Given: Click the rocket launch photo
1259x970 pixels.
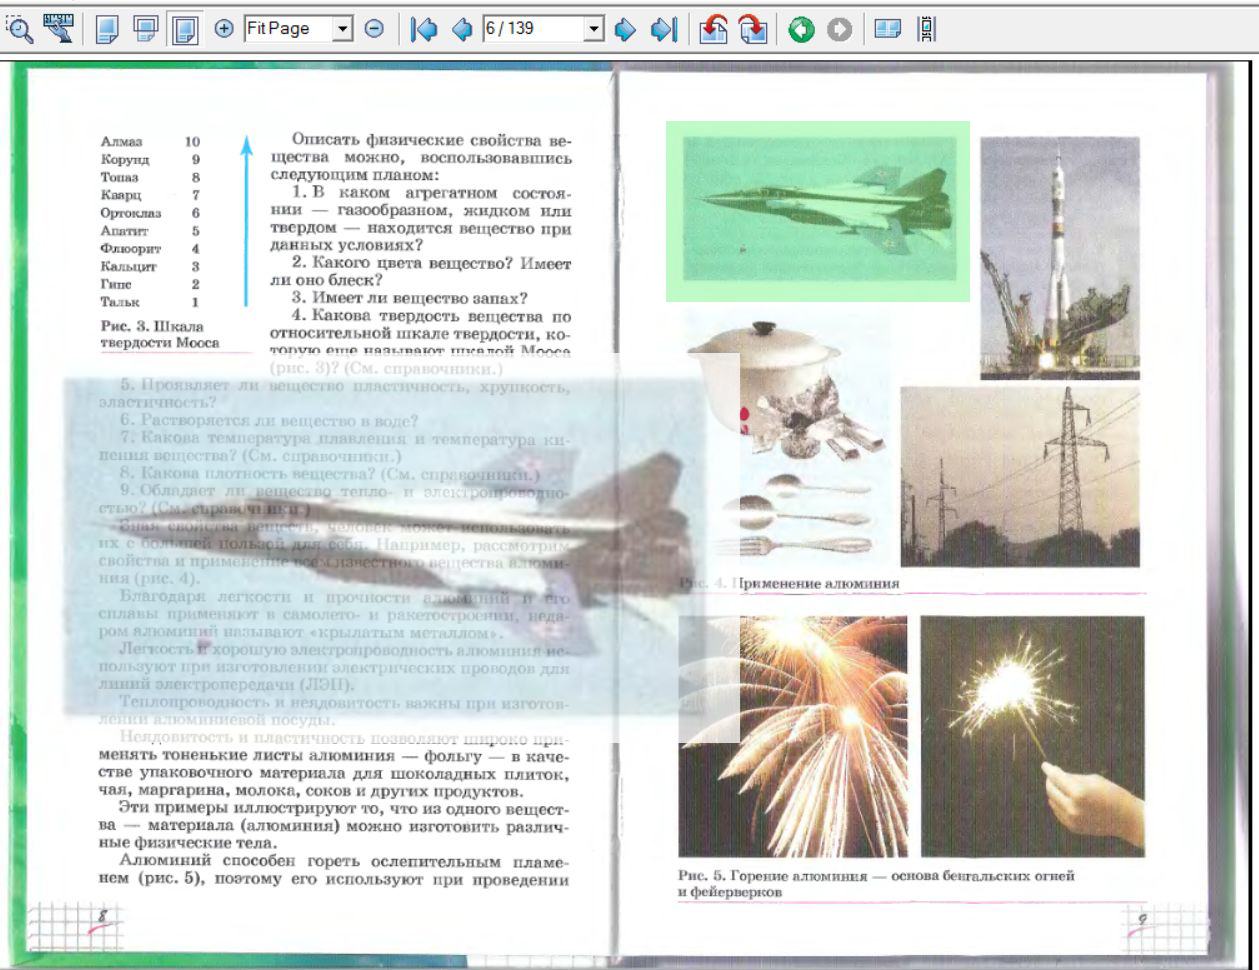Looking at the screenshot, I should coord(1060,258).
